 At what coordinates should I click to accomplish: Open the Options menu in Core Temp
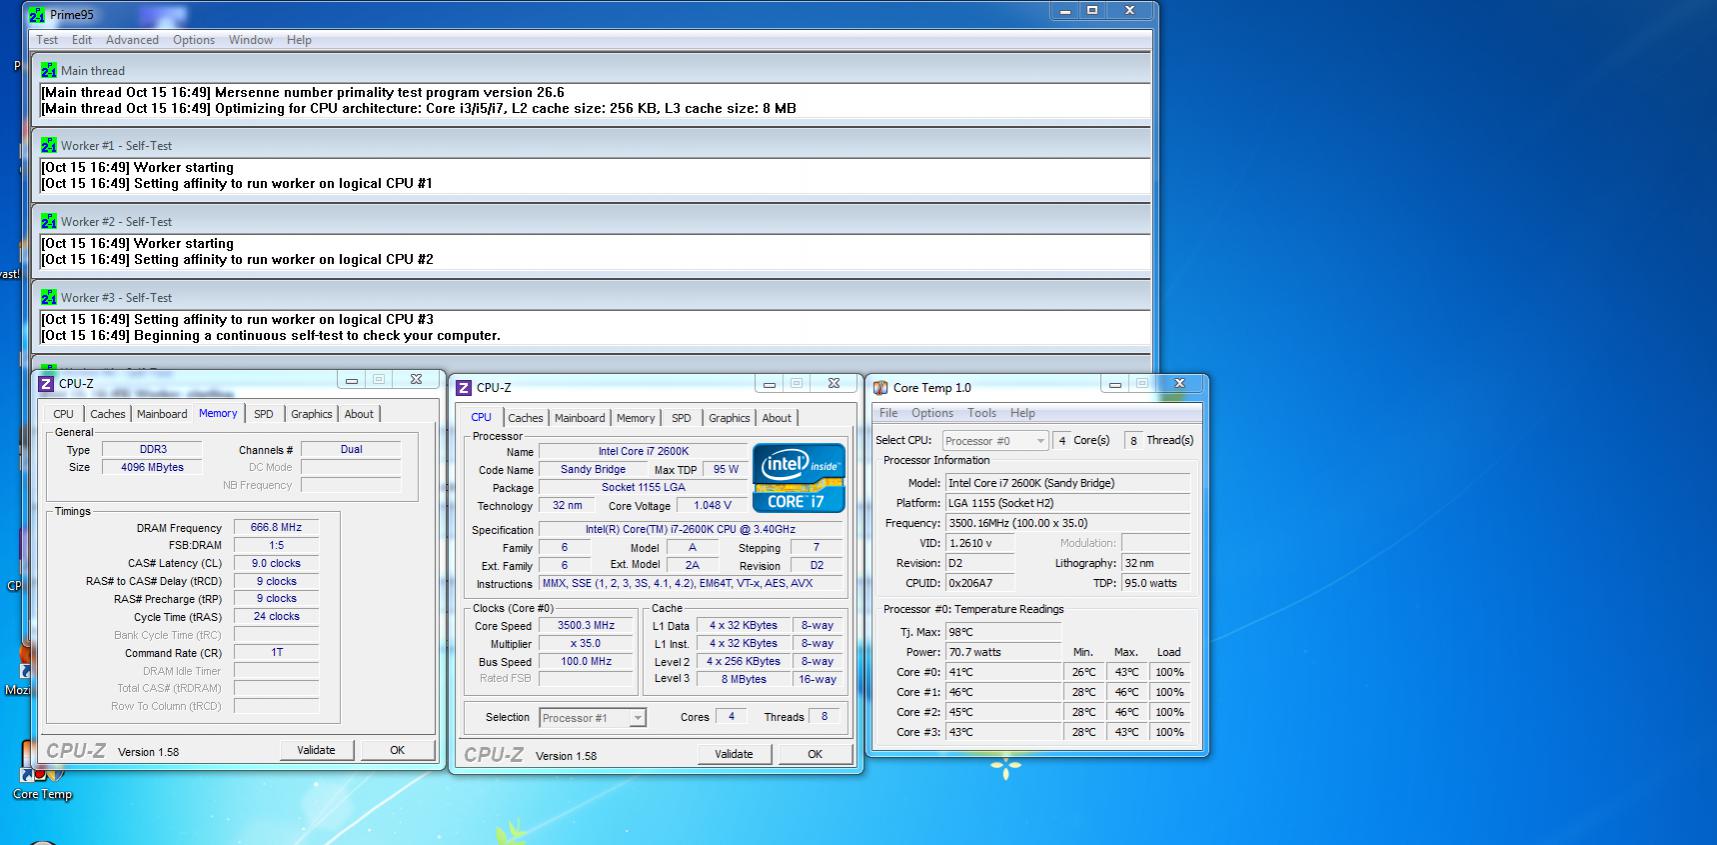pos(932,413)
